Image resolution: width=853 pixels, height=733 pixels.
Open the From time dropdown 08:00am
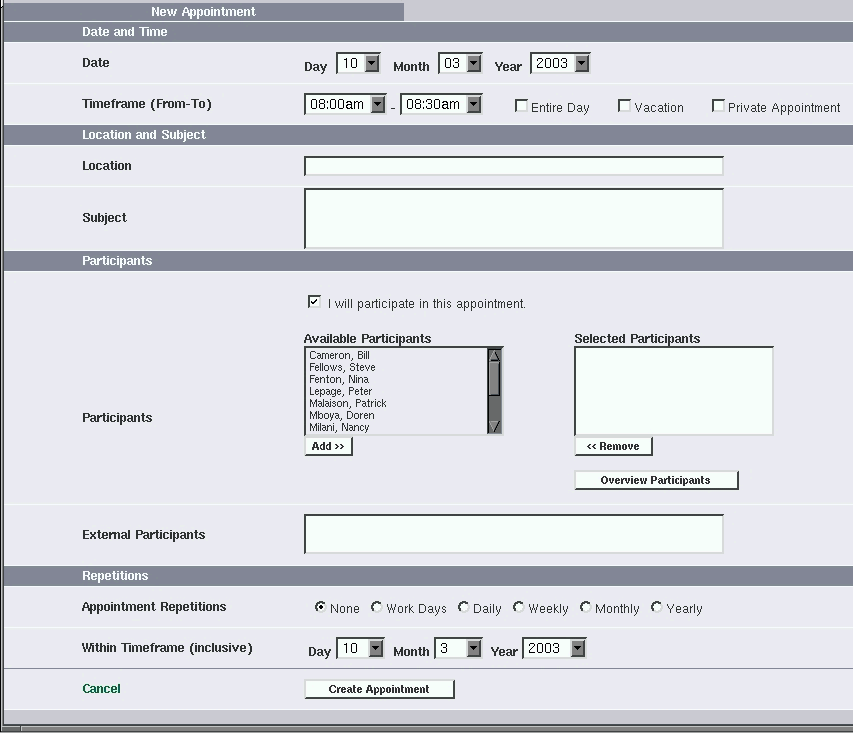(x=345, y=104)
